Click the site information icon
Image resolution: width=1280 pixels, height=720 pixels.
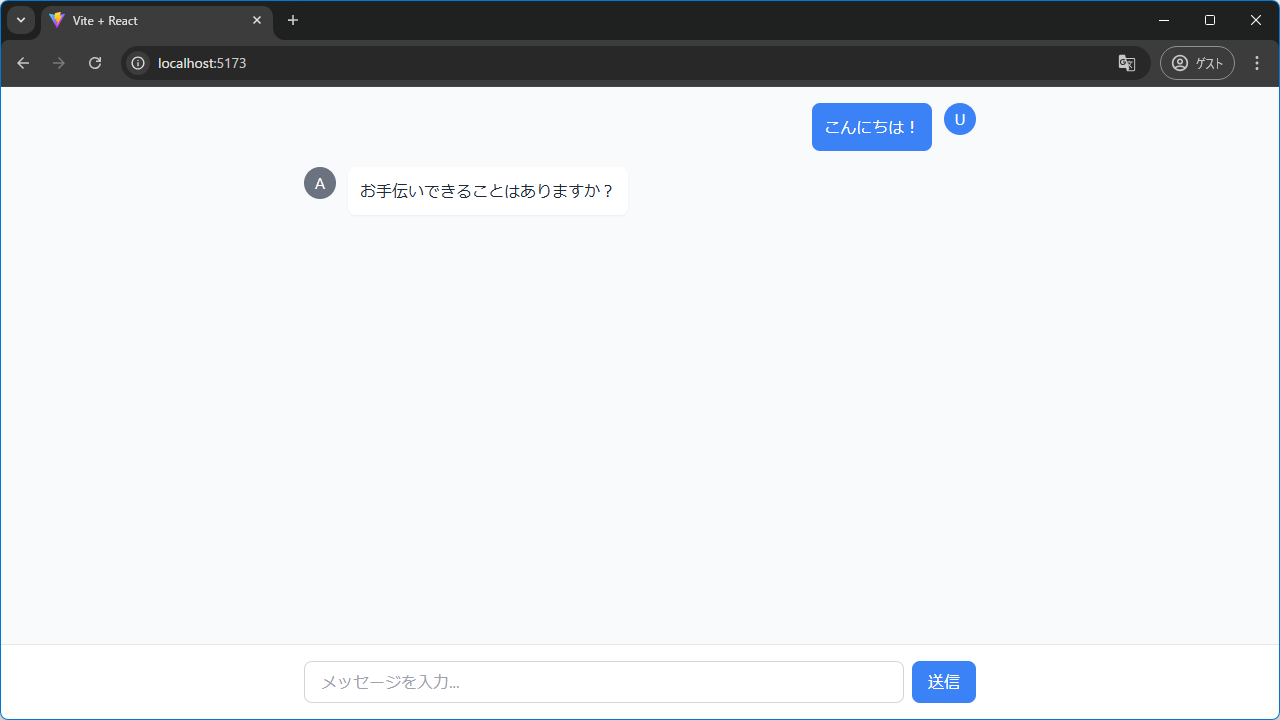(137, 63)
